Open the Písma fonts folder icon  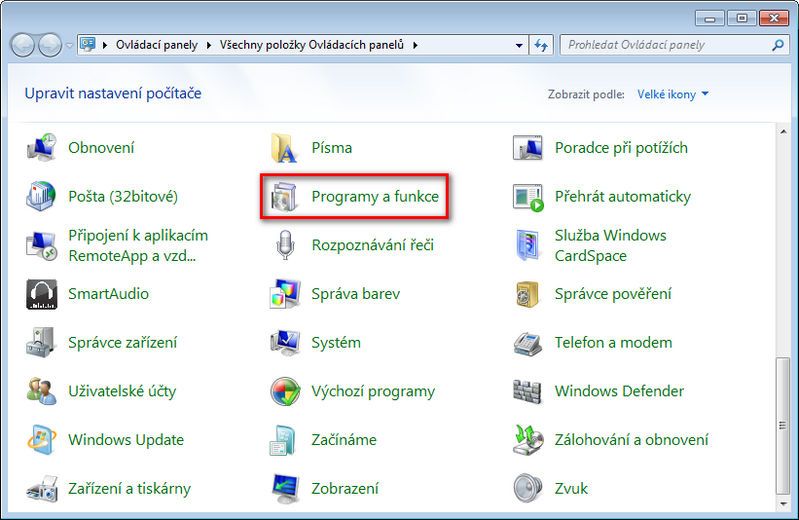(284, 148)
